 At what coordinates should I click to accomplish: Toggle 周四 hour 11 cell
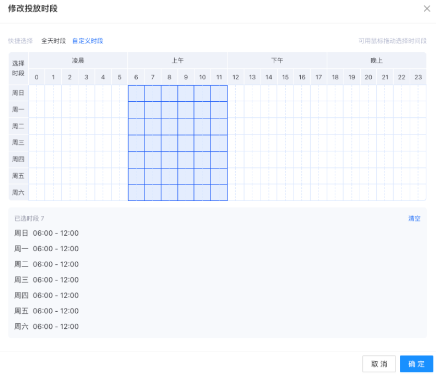(x=219, y=160)
